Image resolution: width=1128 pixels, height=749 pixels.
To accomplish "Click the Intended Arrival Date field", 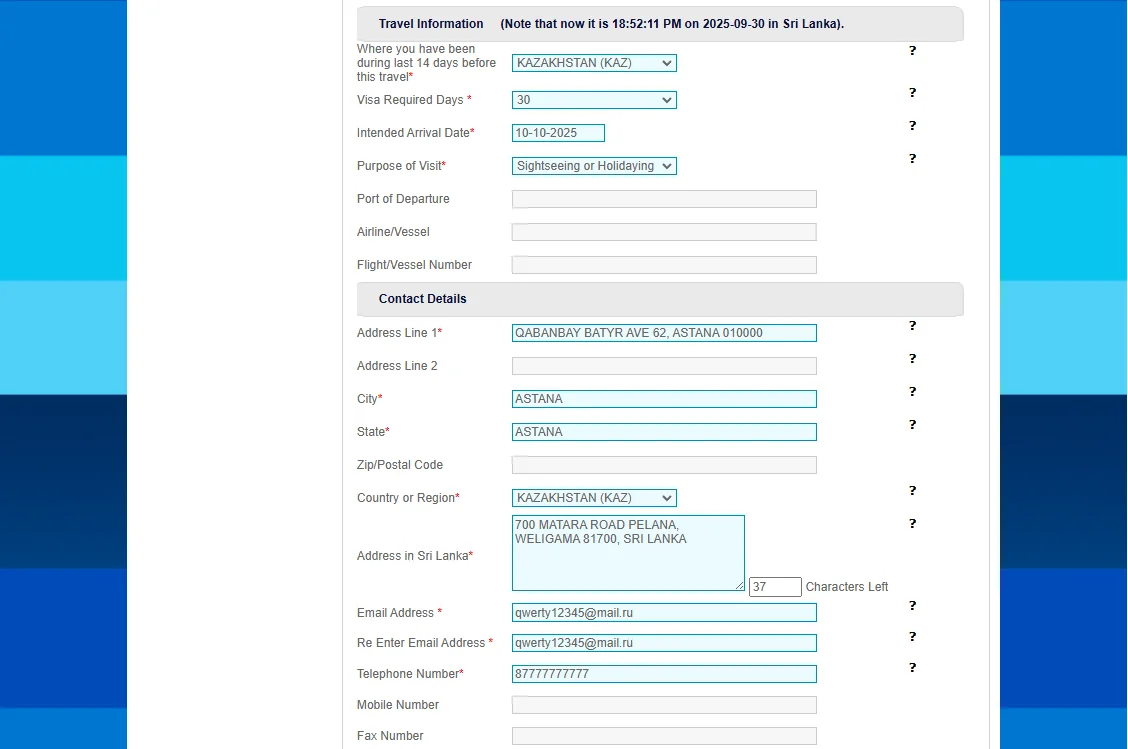I will tap(558, 133).
